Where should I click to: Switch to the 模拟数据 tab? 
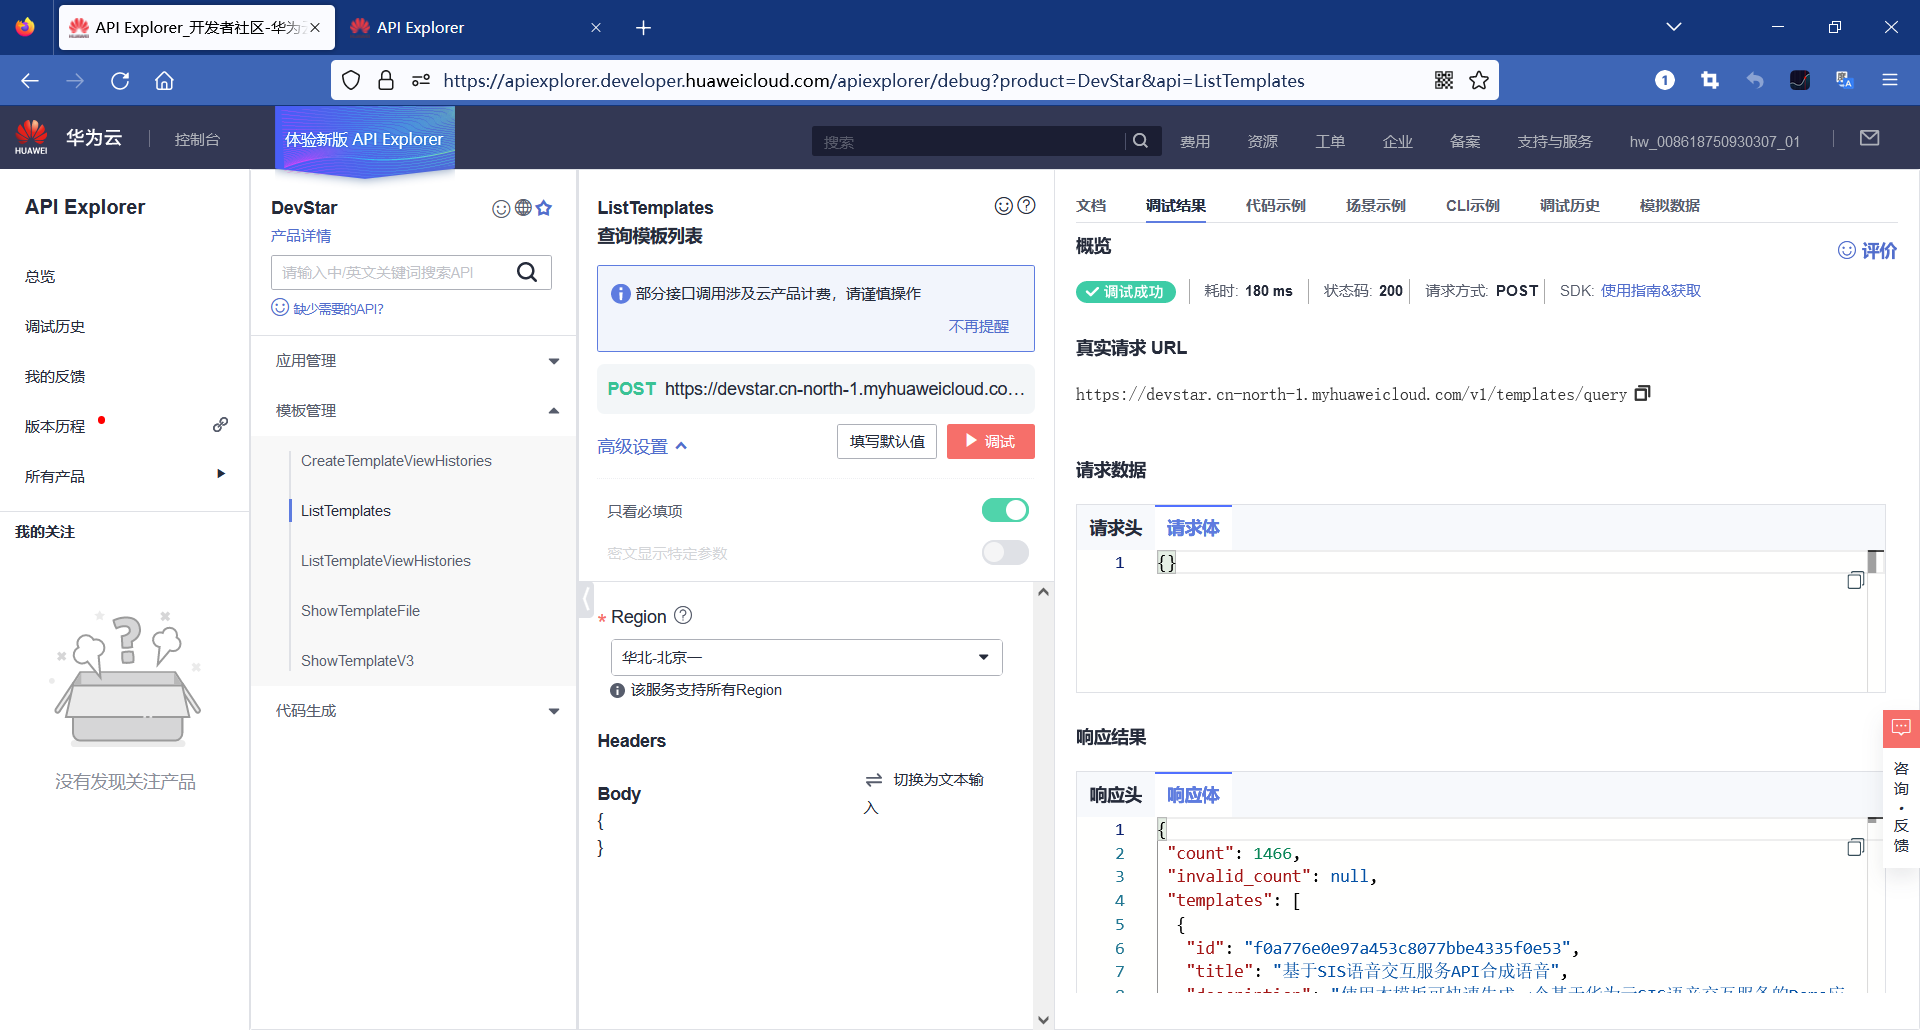1669,206
